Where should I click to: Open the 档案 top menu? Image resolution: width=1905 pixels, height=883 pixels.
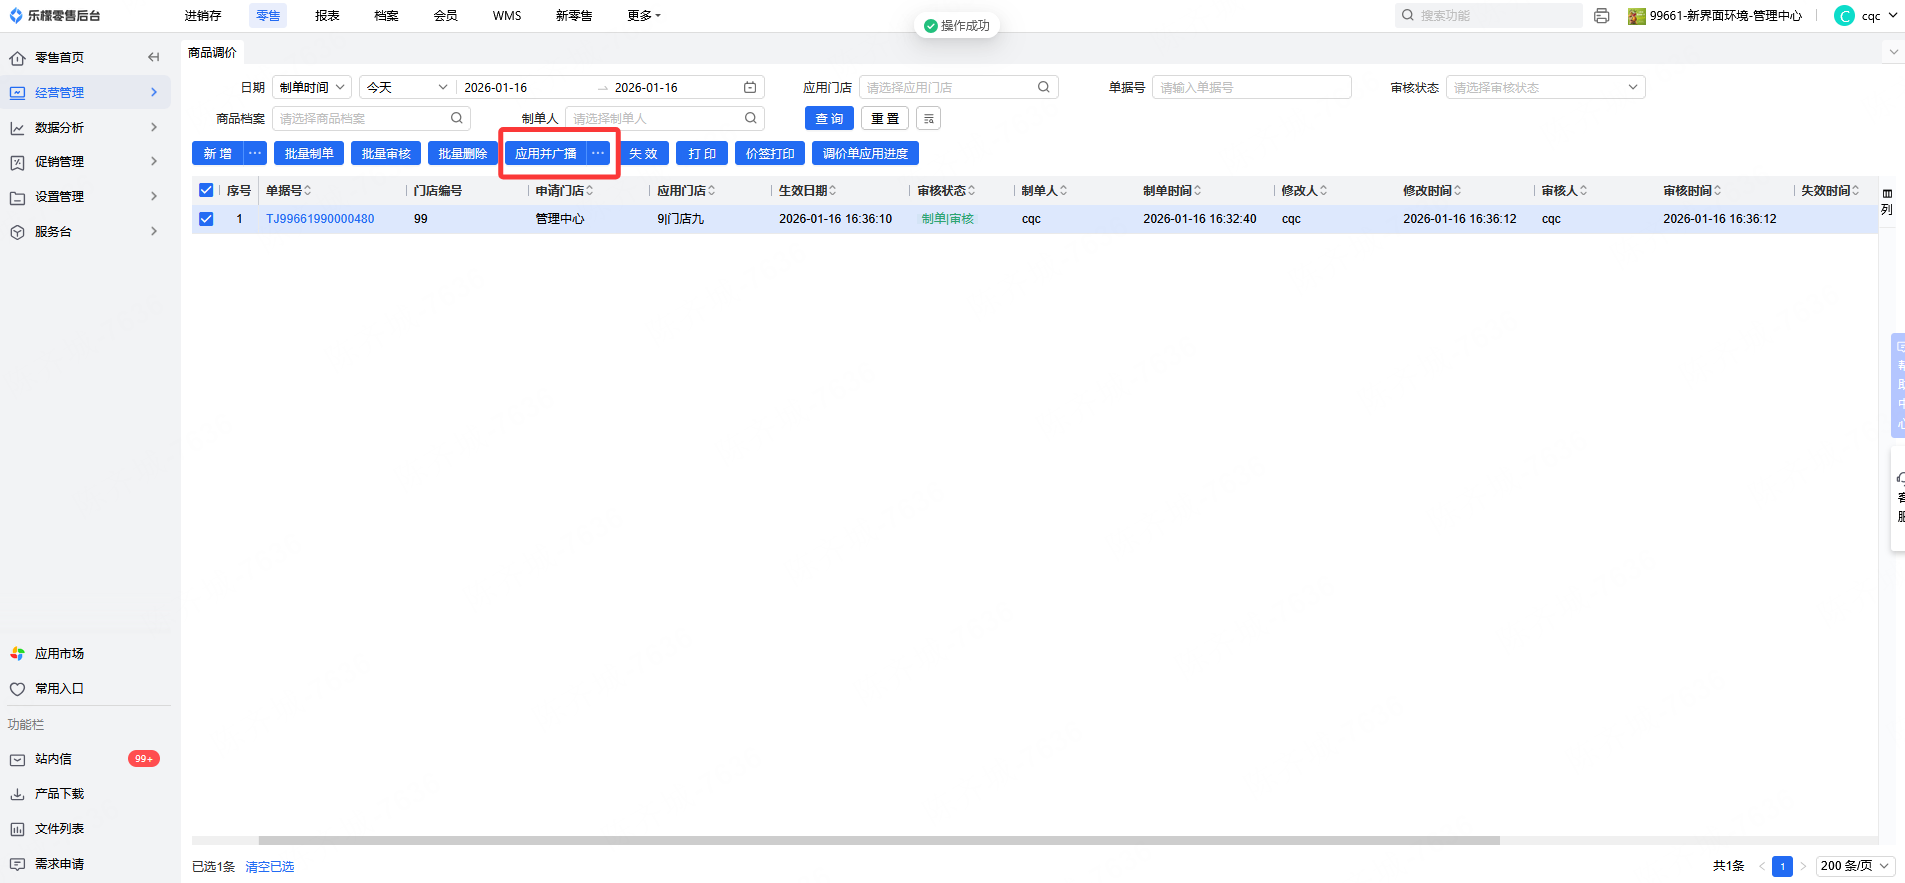pos(386,16)
